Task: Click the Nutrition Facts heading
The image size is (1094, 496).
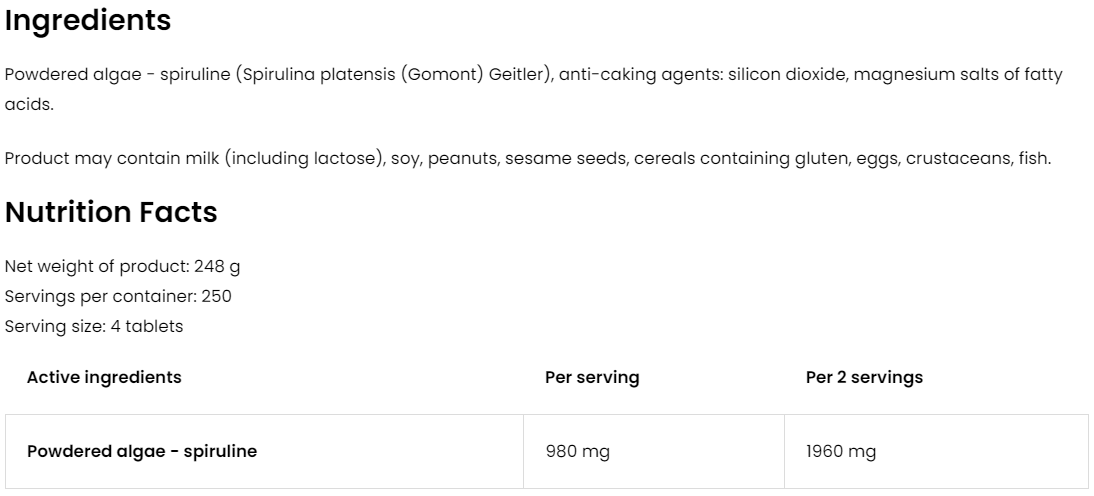Action: coord(111,212)
